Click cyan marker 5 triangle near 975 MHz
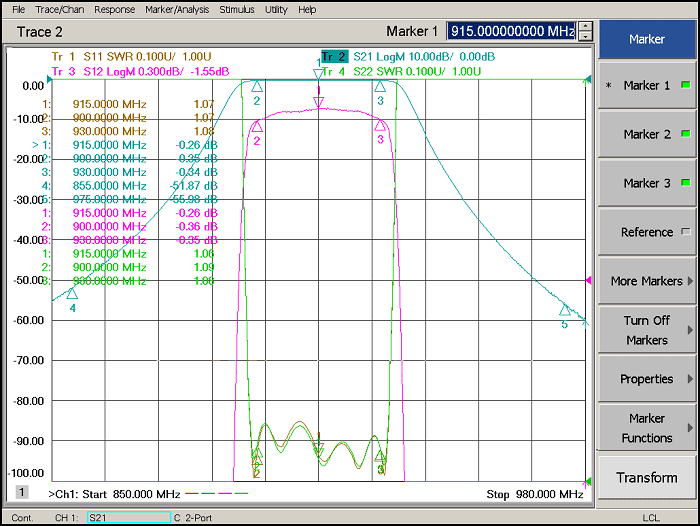Image resolution: width=700 pixels, height=526 pixels. tap(565, 309)
